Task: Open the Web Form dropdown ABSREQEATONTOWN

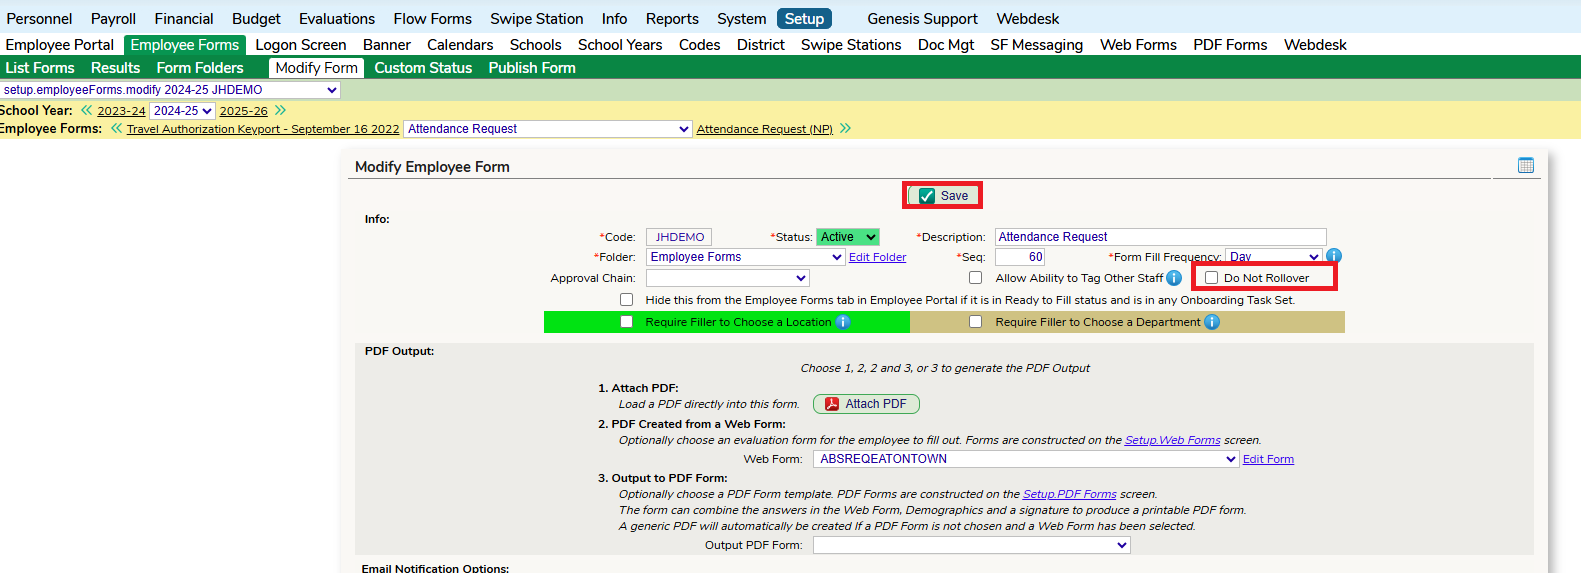Action: [1026, 459]
